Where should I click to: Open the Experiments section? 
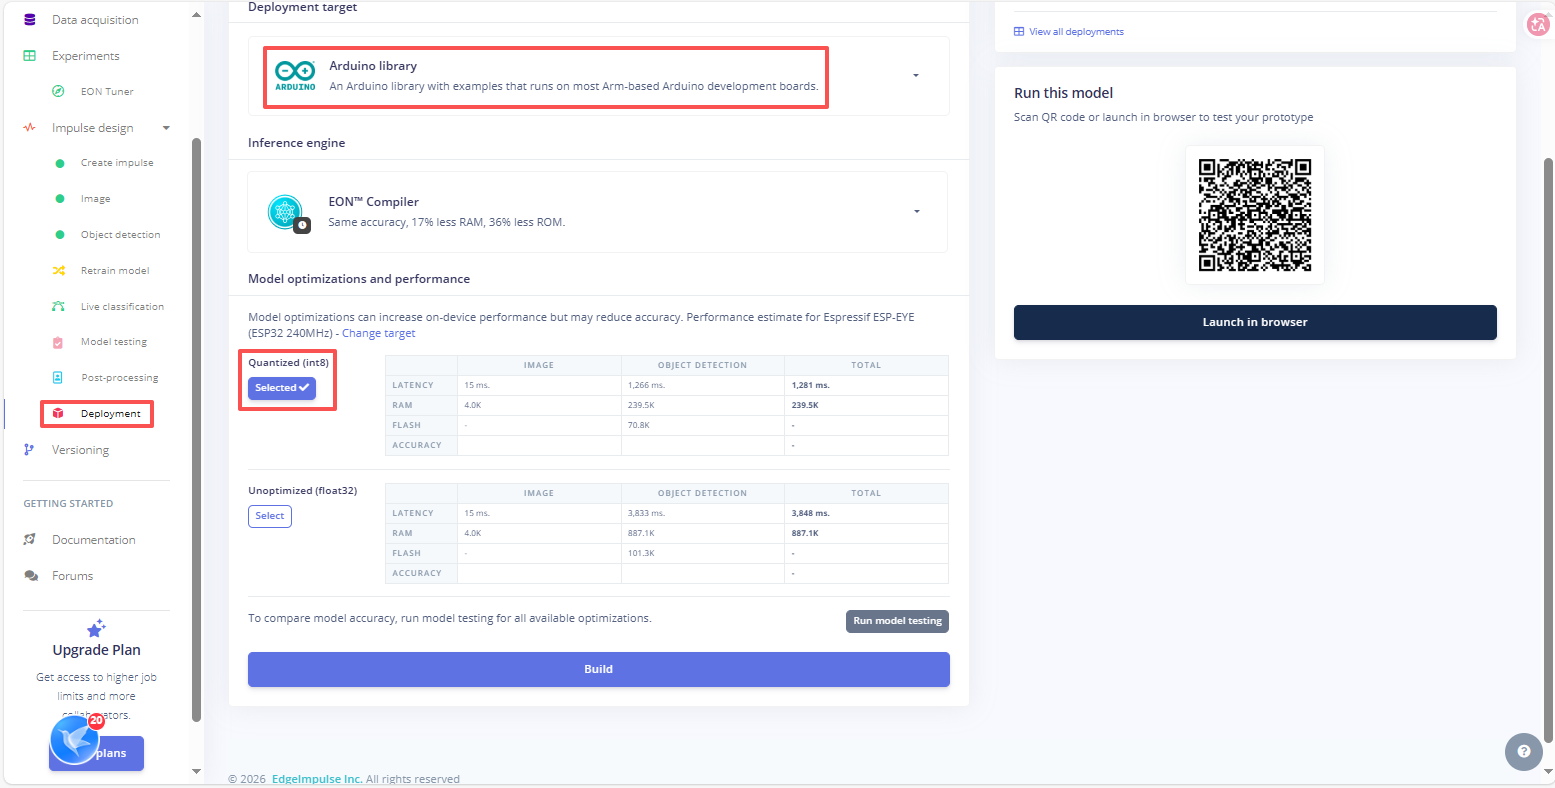tap(86, 56)
